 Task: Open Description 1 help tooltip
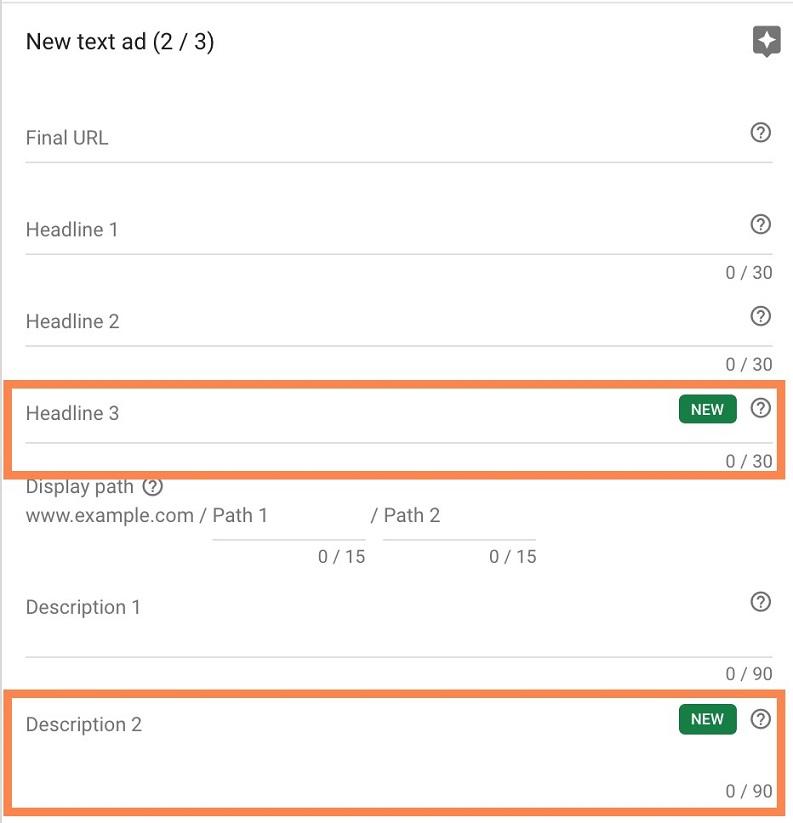click(760, 601)
